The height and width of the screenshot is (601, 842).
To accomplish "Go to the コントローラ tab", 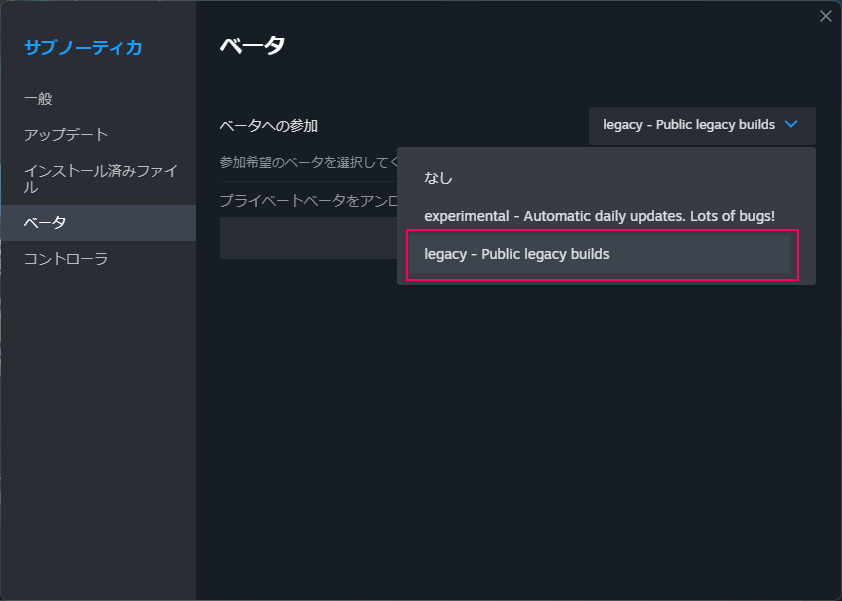I will coord(98,259).
